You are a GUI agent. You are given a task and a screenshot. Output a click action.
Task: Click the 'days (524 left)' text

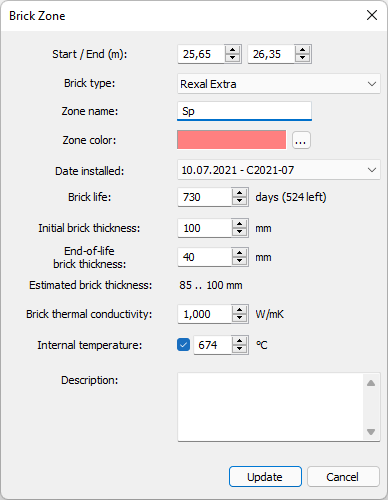pyautogui.click(x=291, y=197)
